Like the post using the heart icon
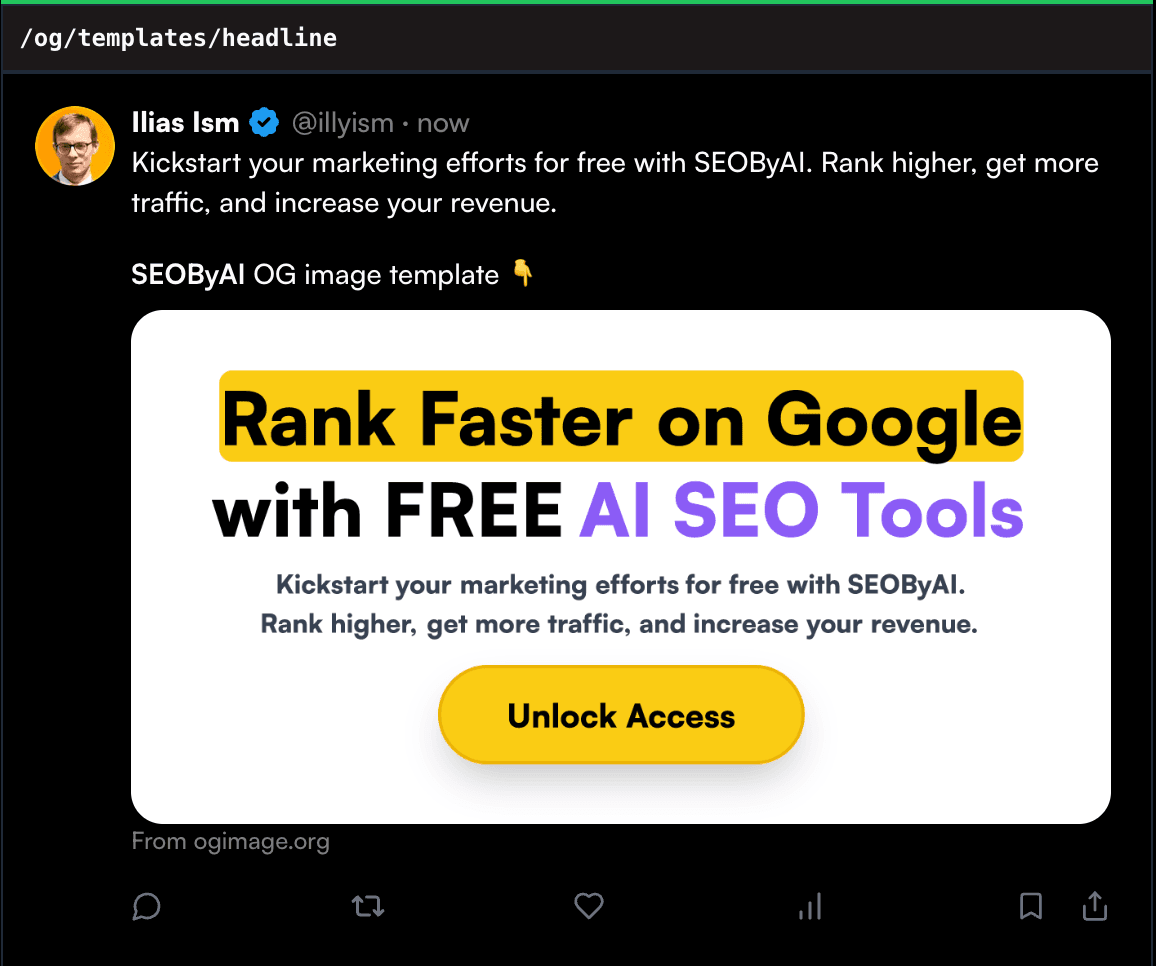This screenshot has height=966, width=1156. point(588,906)
